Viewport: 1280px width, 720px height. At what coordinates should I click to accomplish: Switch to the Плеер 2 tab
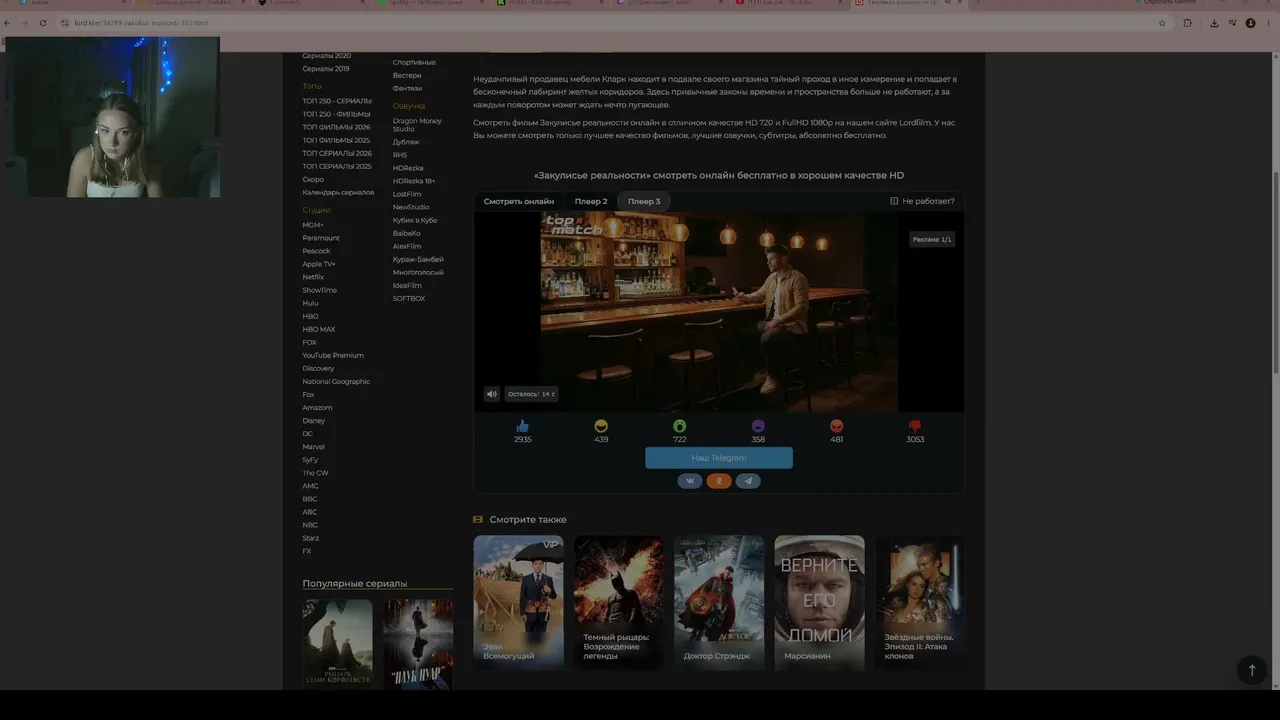click(x=591, y=201)
